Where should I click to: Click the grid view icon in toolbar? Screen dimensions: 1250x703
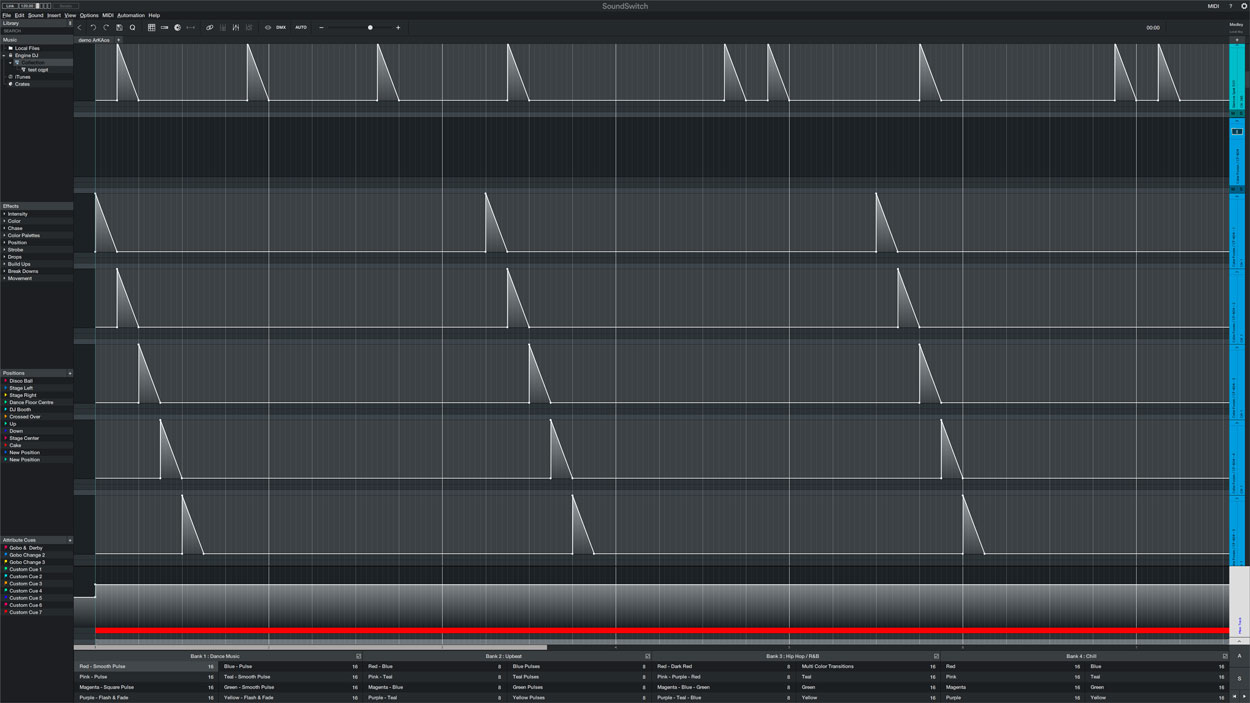tap(151, 28)
